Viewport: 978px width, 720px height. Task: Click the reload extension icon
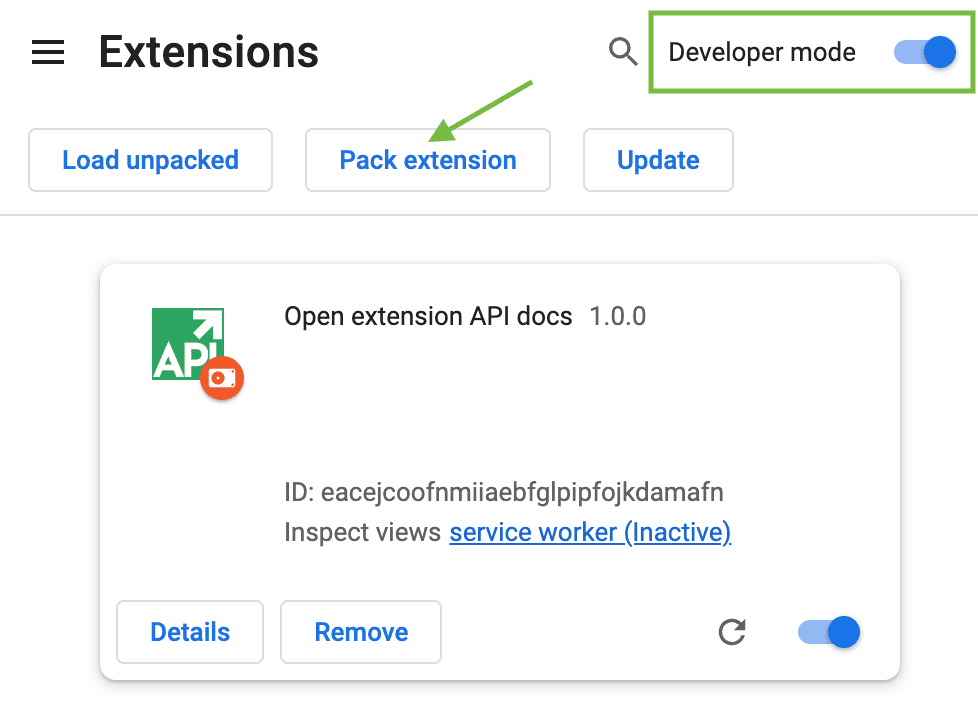tap(732, 632)
